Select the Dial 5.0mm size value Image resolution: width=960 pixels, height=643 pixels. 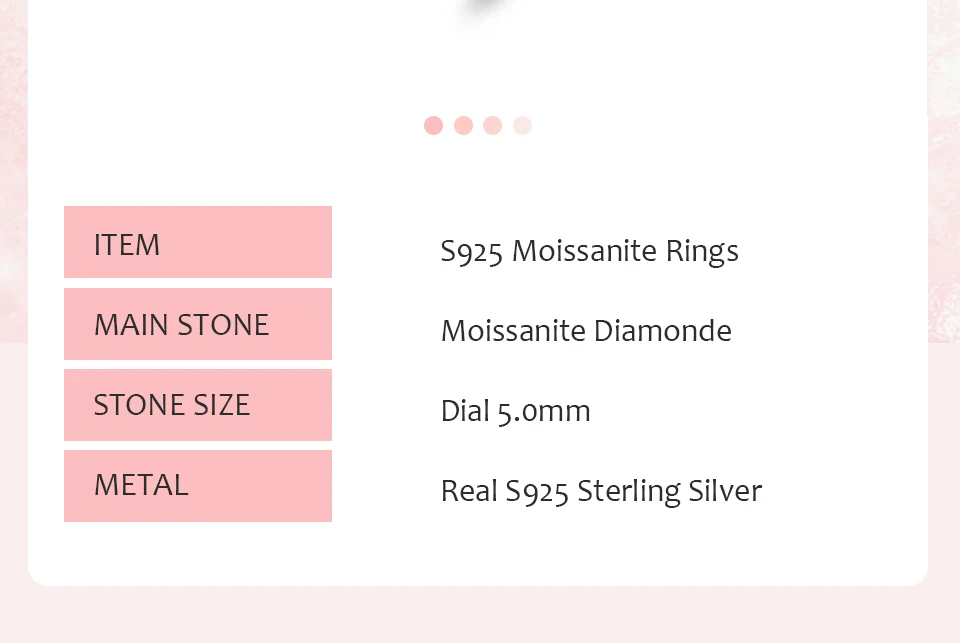[515, 411]
